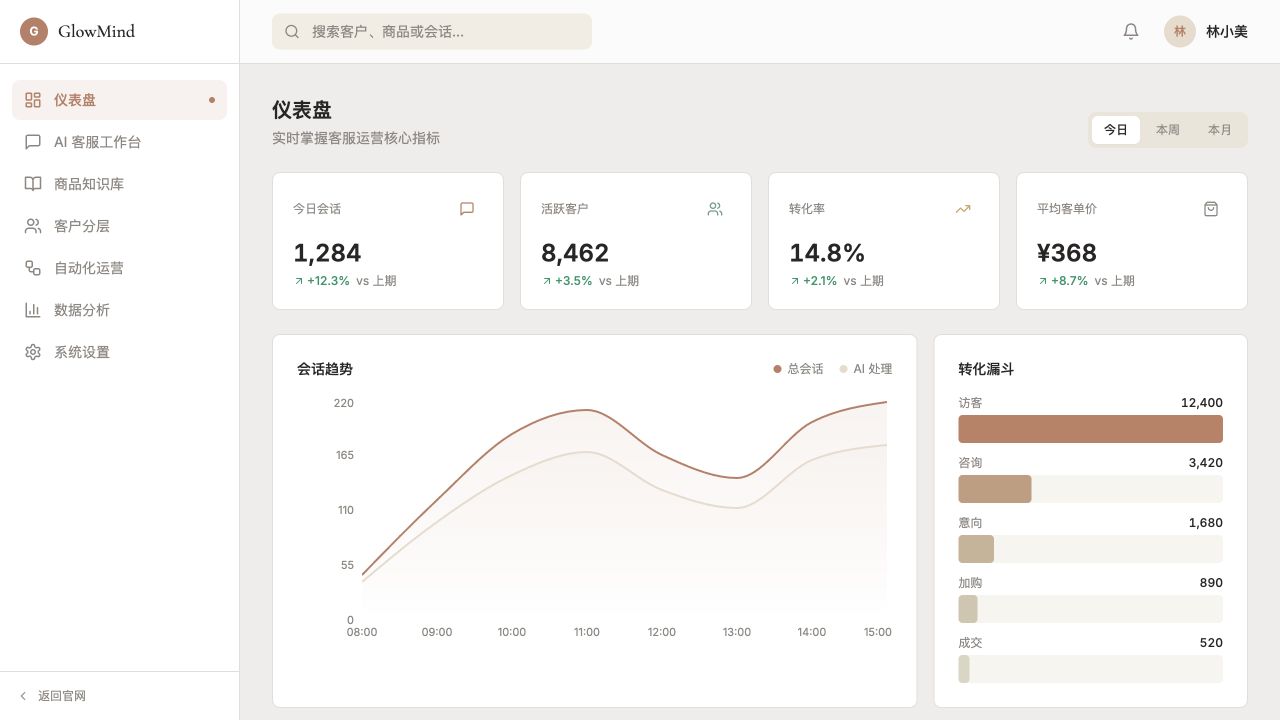This screenshot has width=1280, height=720.
Task: Open 商品知识库 in the sidebar
Action: [119, 184]
